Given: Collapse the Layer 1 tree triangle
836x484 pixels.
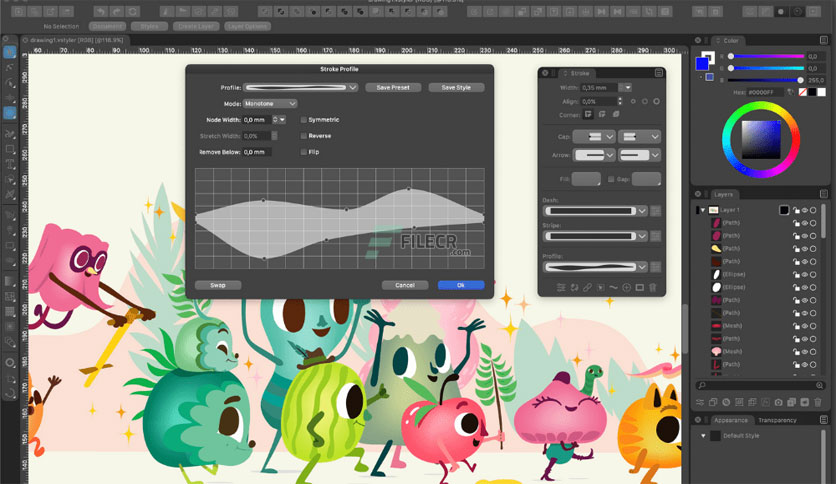Looking at the screenshot, I should coord(703,210).
